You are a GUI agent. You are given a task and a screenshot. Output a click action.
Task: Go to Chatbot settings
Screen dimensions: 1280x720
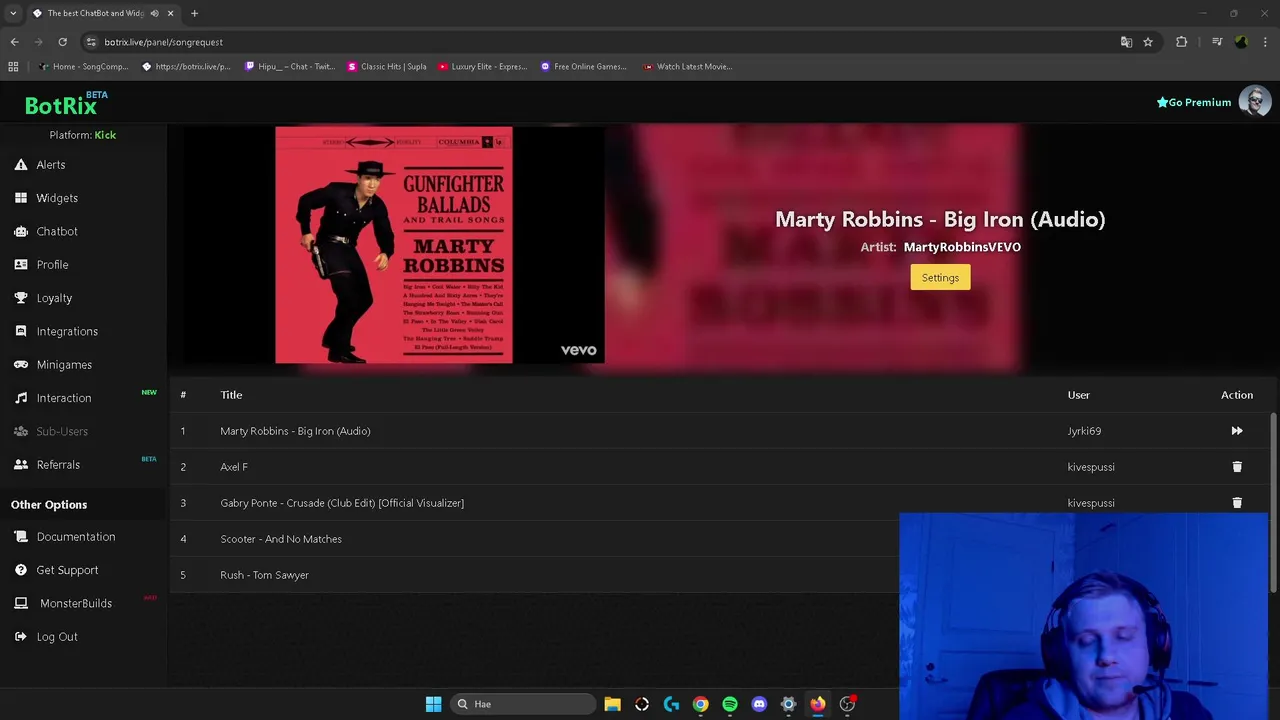tap(57, 231)
